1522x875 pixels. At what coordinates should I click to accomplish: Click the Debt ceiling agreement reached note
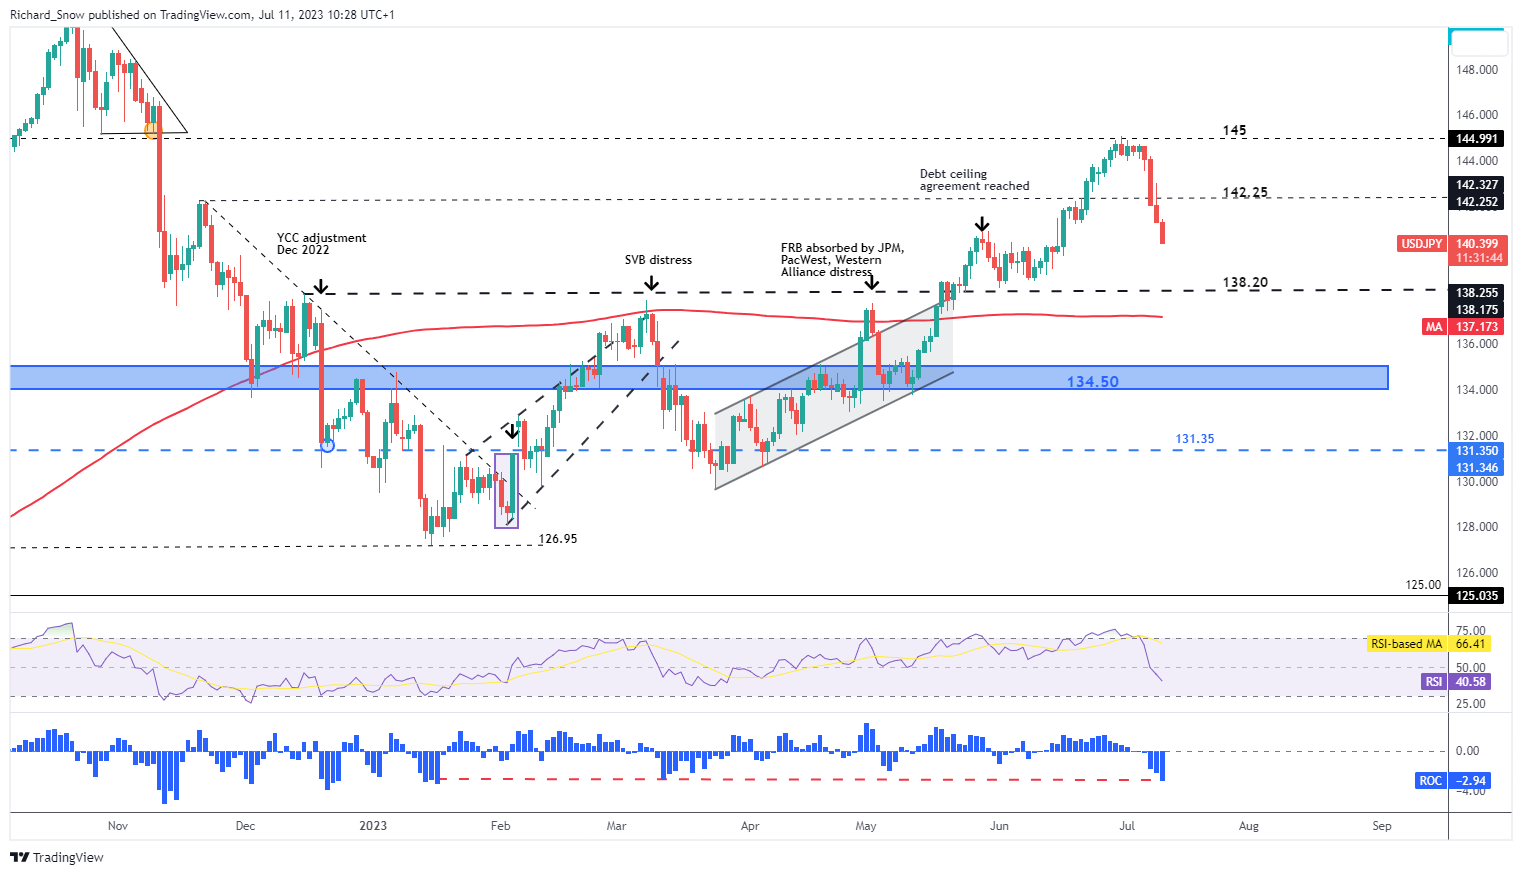point(975,180)
